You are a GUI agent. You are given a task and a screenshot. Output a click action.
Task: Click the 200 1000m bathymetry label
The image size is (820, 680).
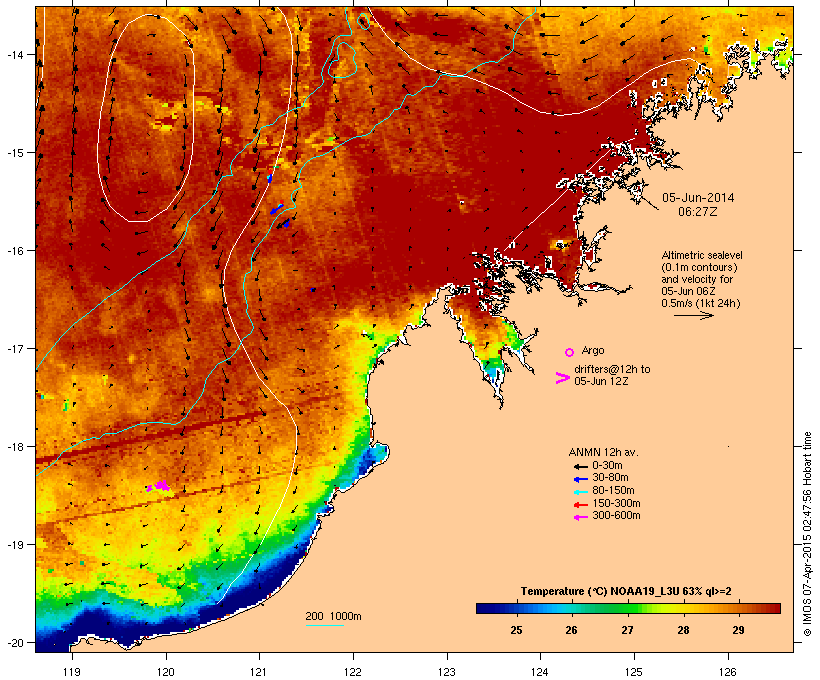333,616
